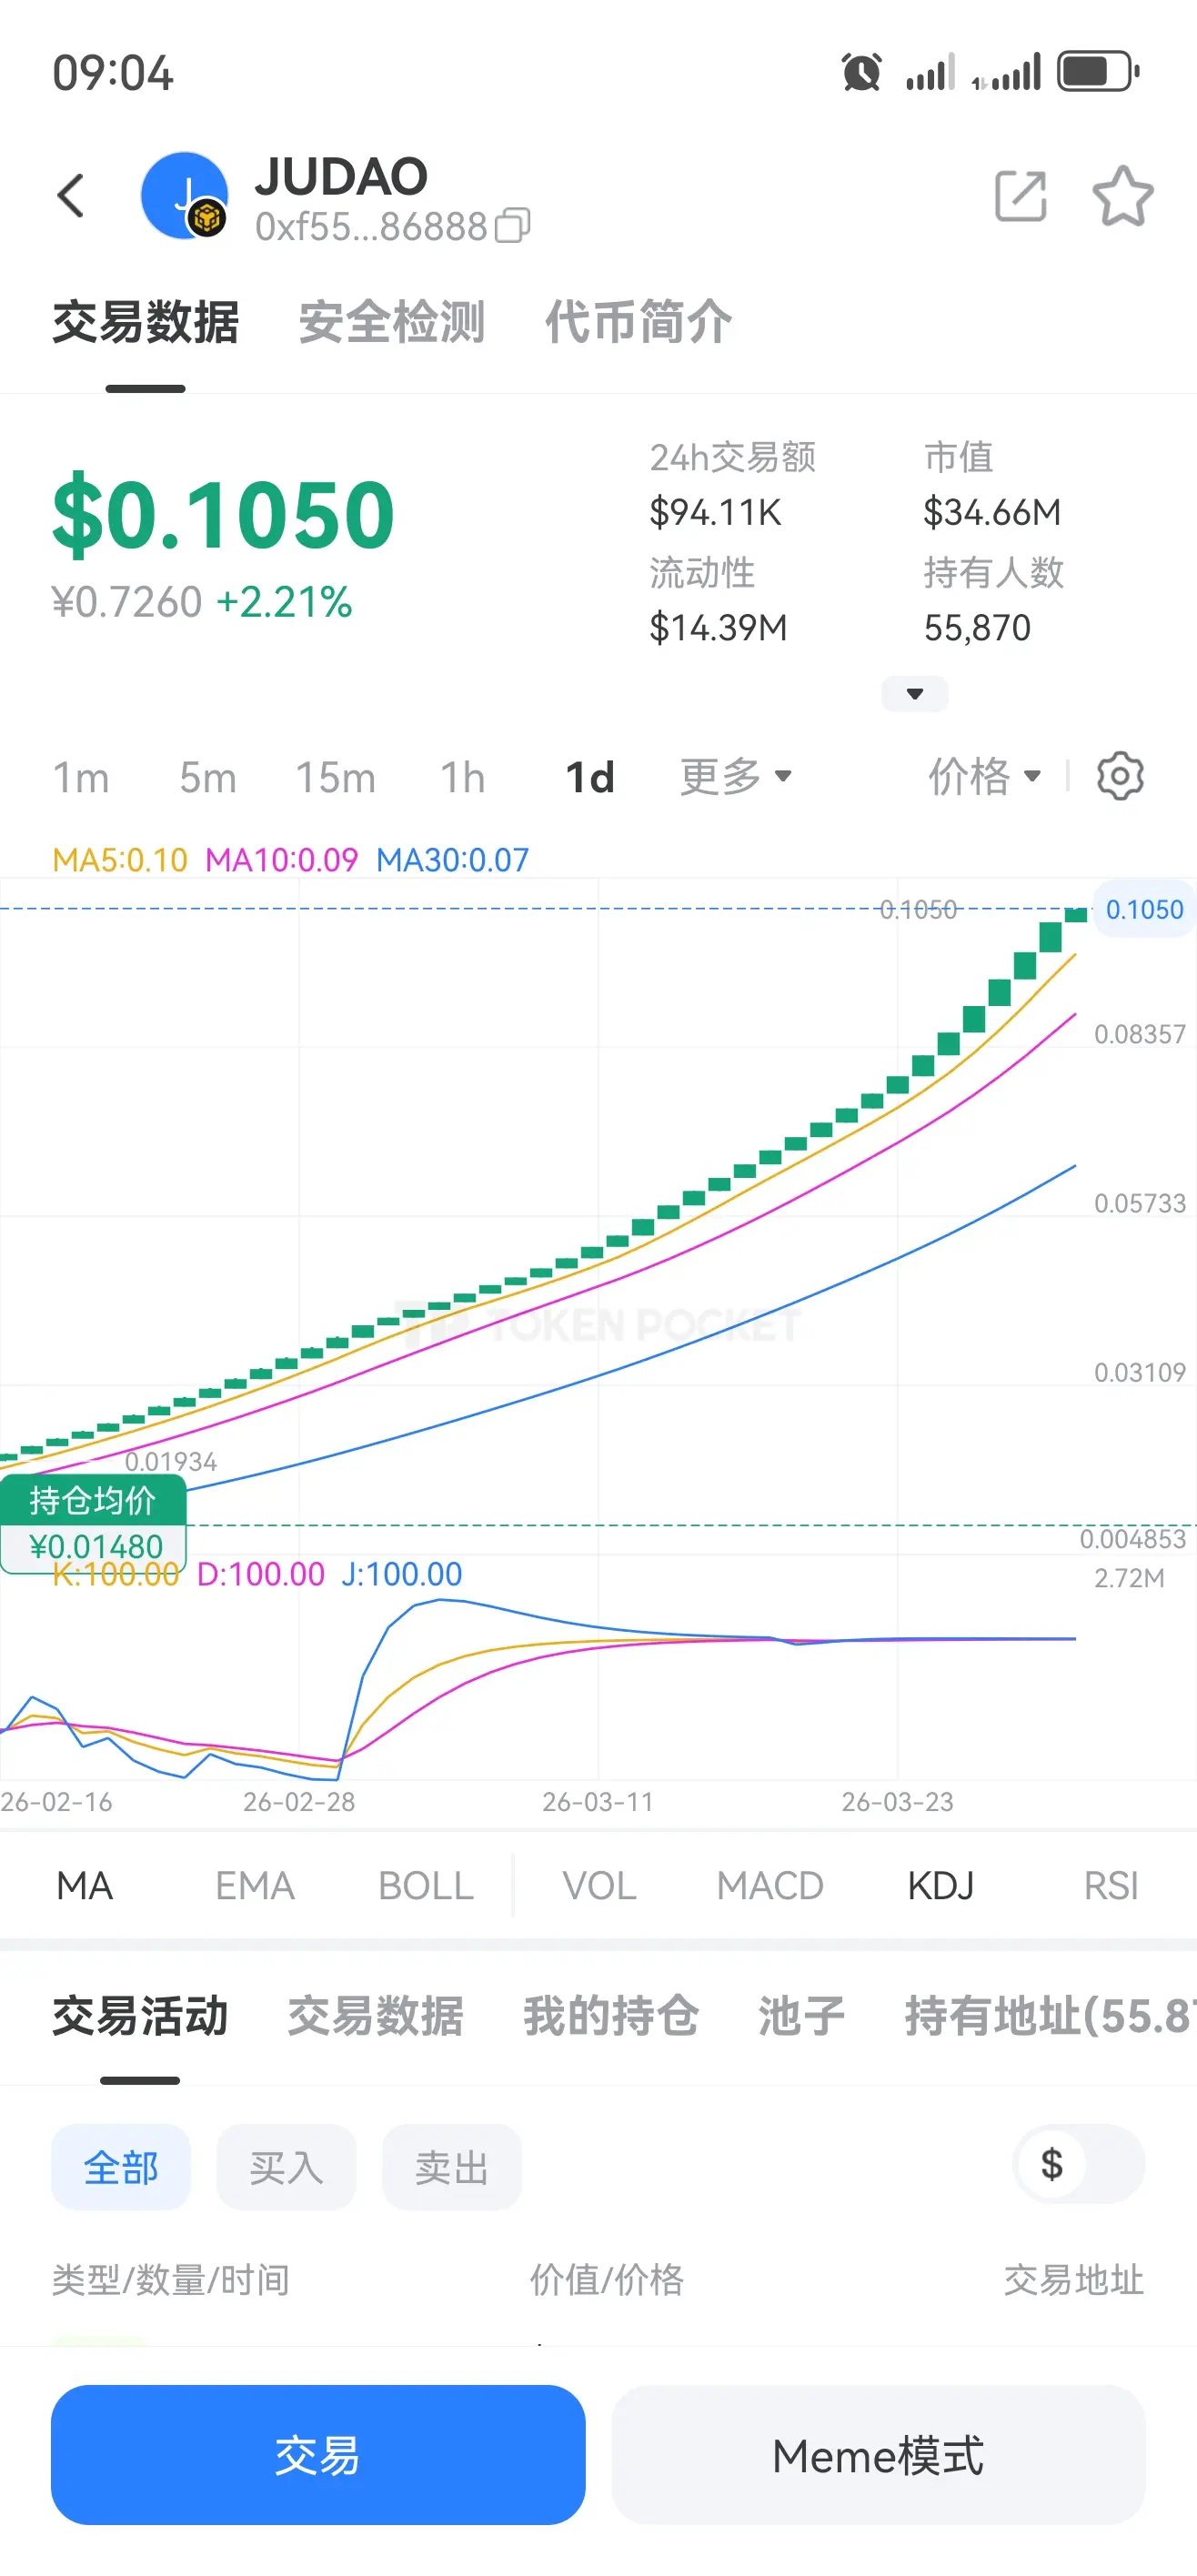Switch to the 安全检测 tab
1197x2576 pixels.
391,322
